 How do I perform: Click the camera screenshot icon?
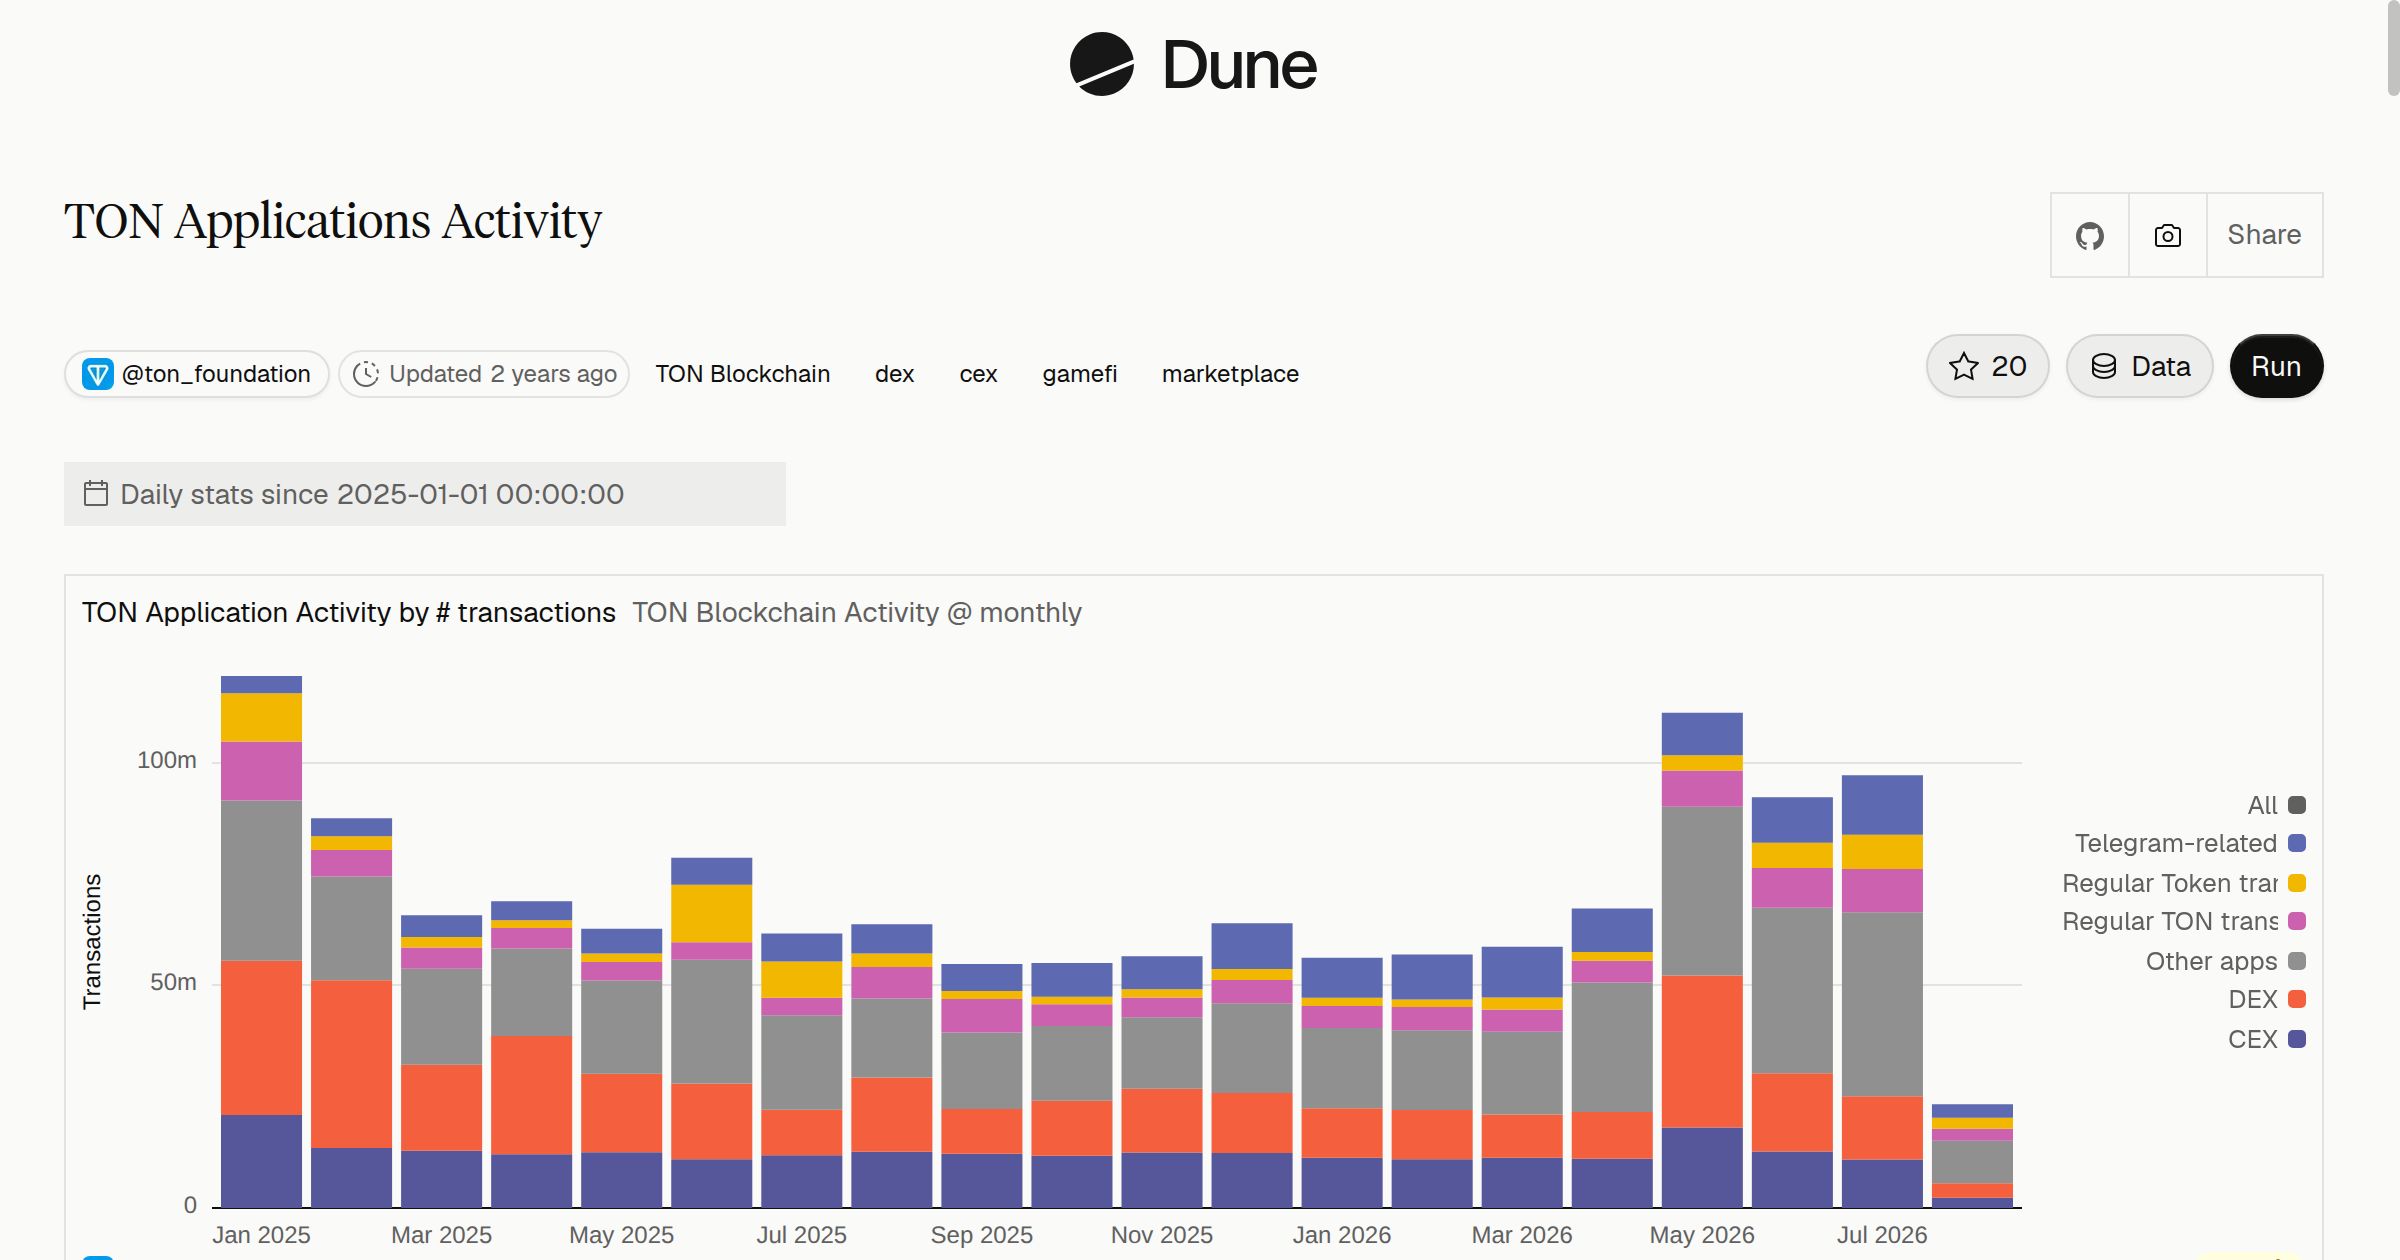coord(2167,235)
